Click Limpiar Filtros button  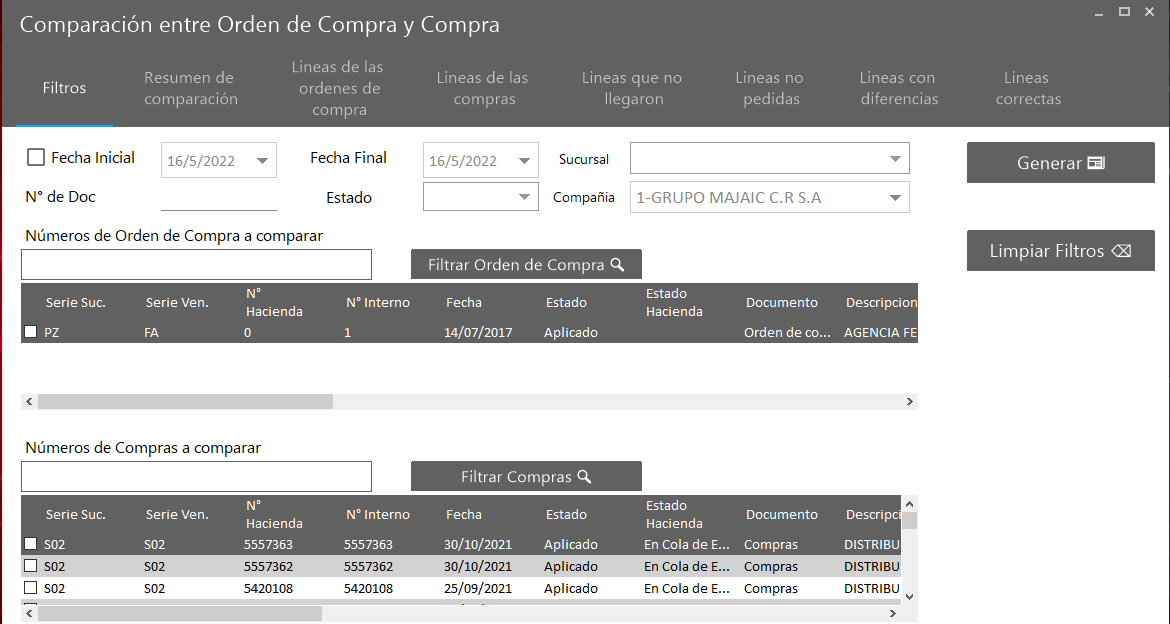[x=1060, y=251]
